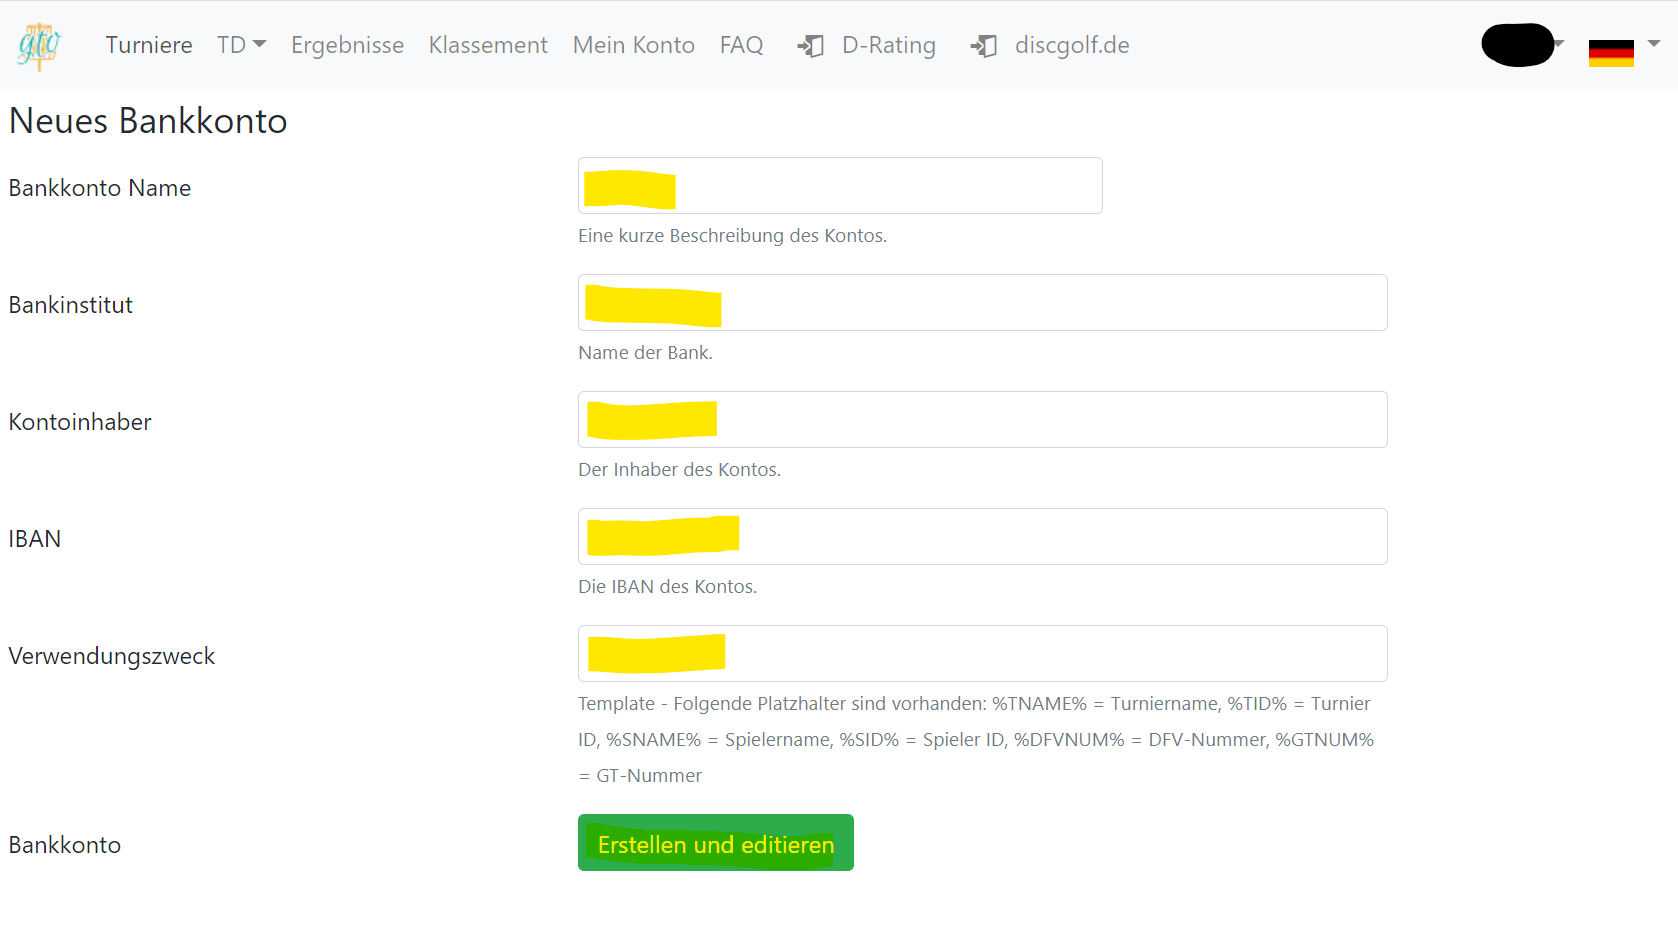This screenshot has width=1678, height=948.
Task: Go to the Ergebnisse page
Action: point(347,45)
